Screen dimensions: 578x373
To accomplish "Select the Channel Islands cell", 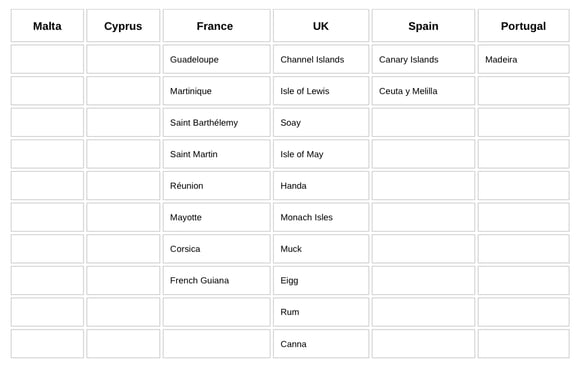I will pyautogui.click(x=321, y=59).
